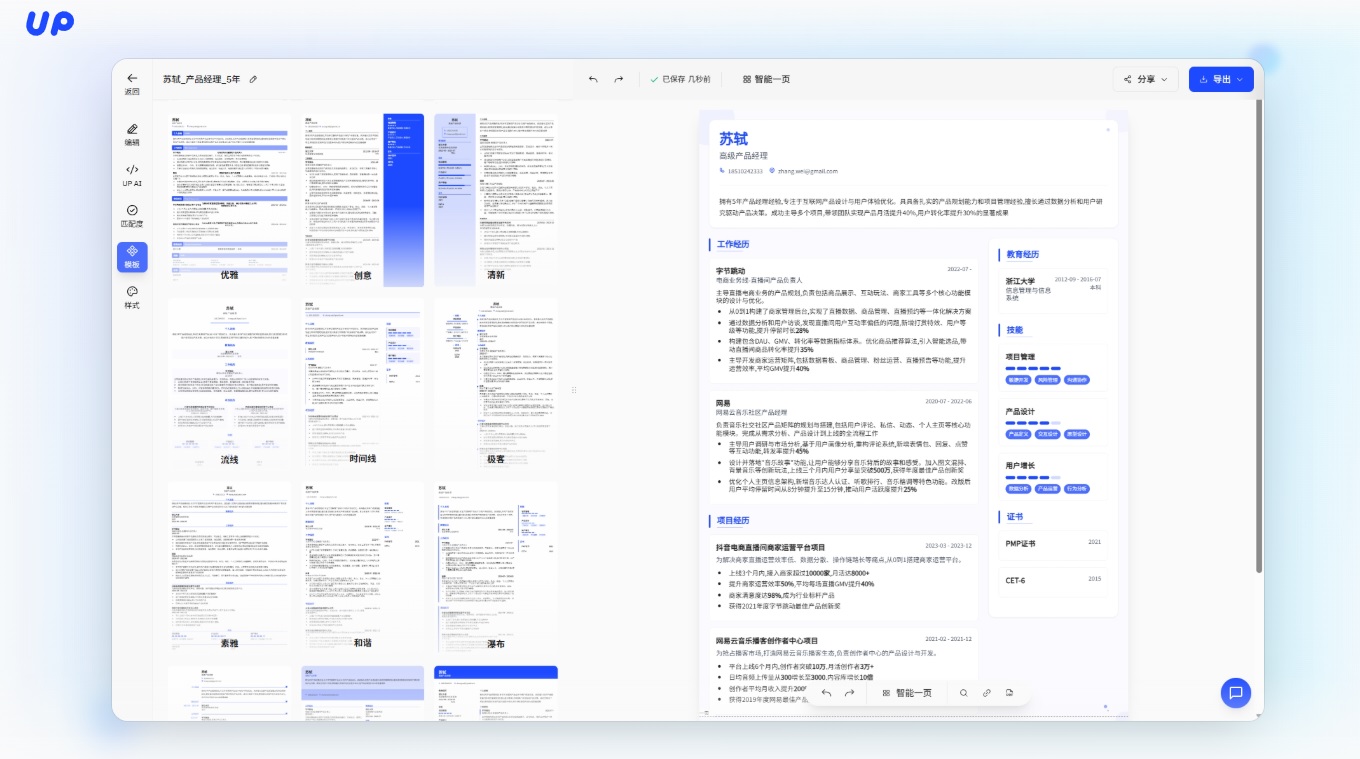Click the UP logo at top left
The width and height of the screenshot is (1360, 759).
click(x=50, y=24)
